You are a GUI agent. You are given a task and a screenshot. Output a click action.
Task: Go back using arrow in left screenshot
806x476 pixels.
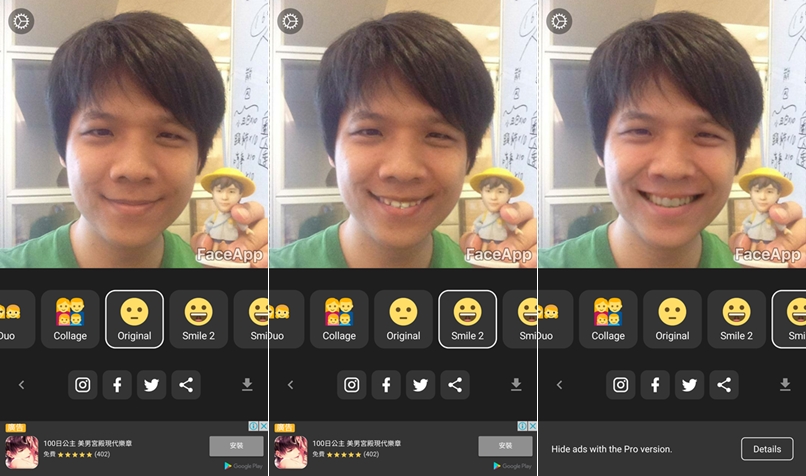click(22, 385)
